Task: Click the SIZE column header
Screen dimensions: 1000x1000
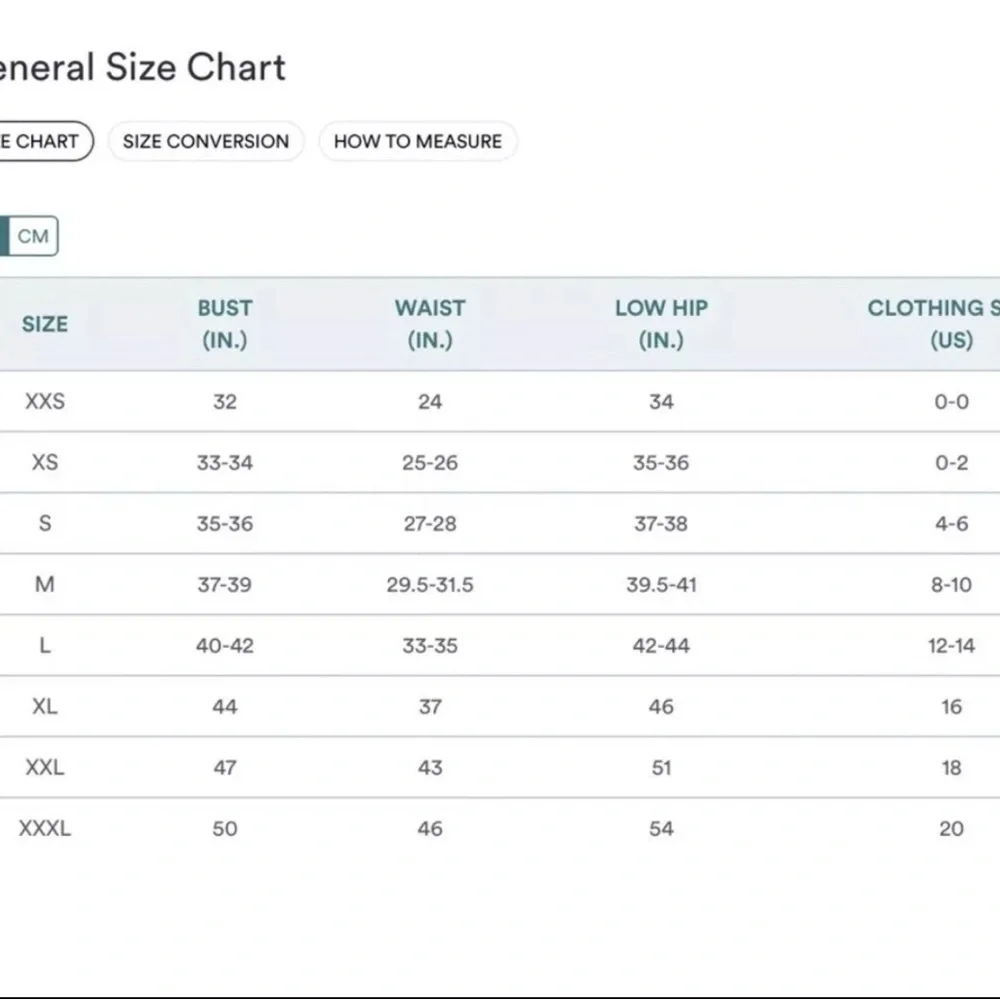Action: [45, 324]
